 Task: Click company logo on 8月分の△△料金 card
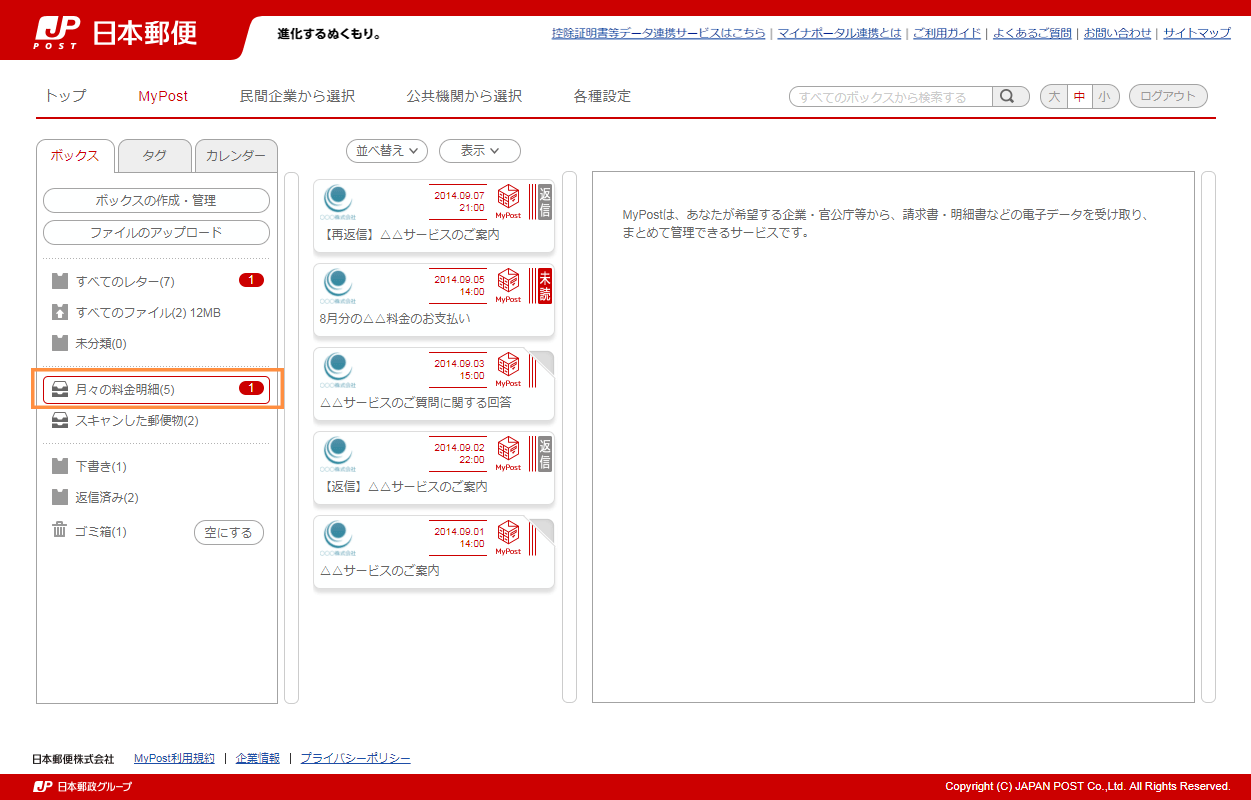(338, 286)
